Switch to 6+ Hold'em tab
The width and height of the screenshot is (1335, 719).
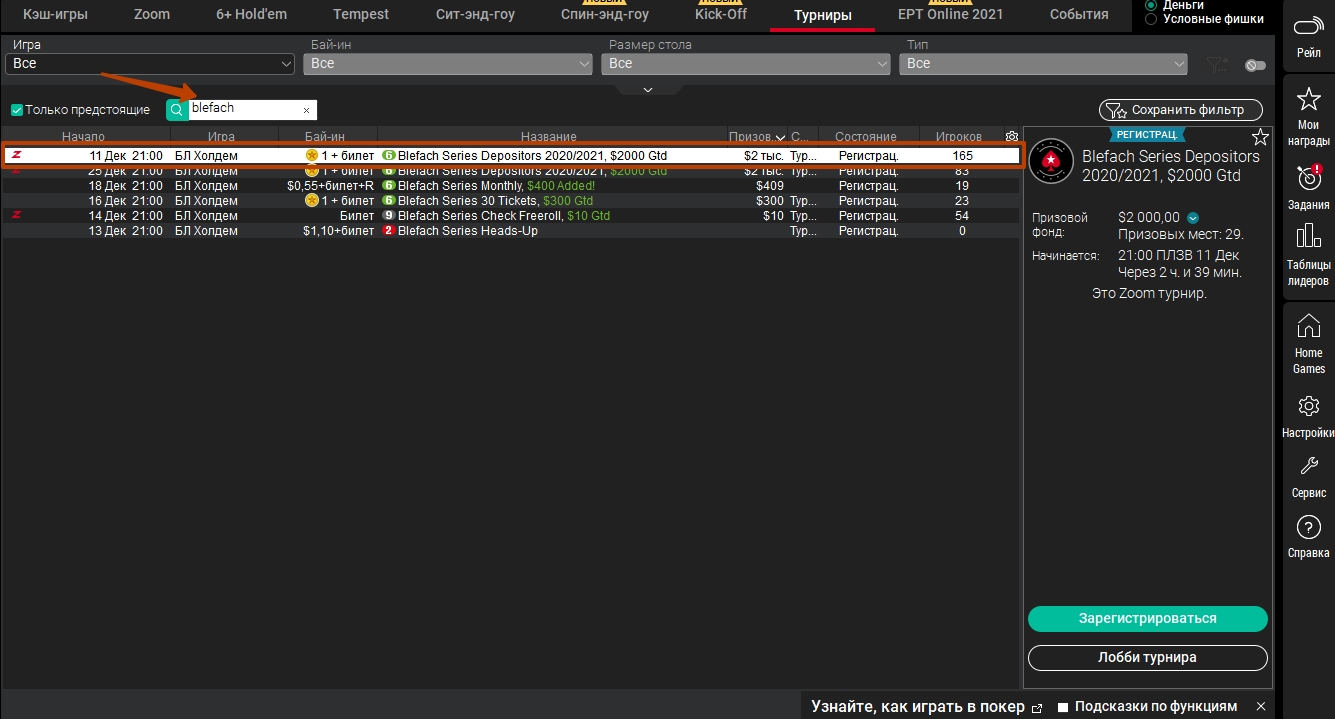[252, 14]
